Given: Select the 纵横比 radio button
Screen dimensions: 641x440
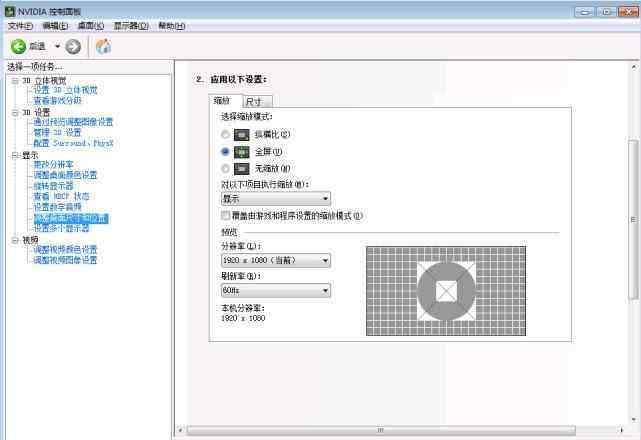Looking at the screenshot, I should (225, 134).
